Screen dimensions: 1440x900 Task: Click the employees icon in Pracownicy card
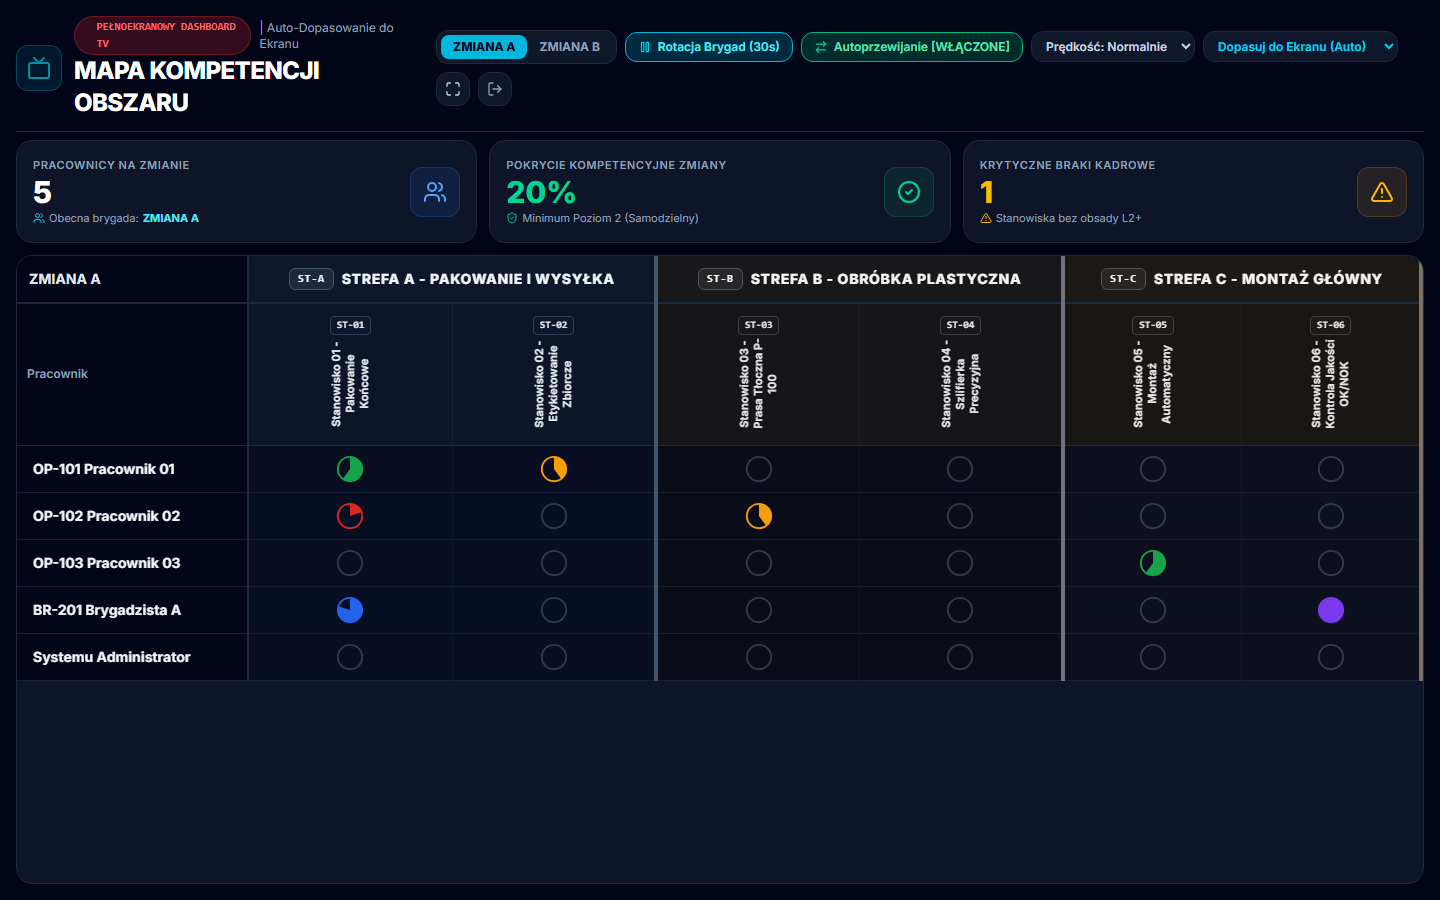tap(435, 192)
